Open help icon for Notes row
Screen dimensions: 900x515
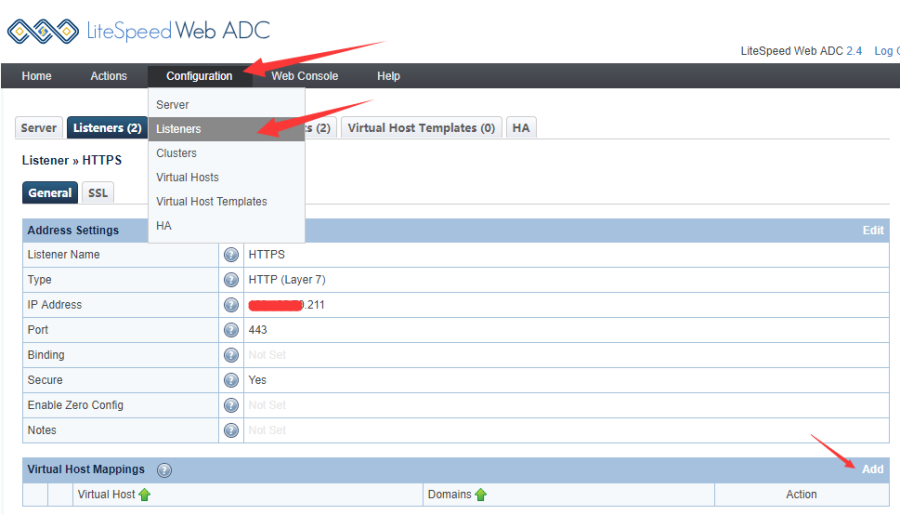pyautogui.click(x=231, y=431)
